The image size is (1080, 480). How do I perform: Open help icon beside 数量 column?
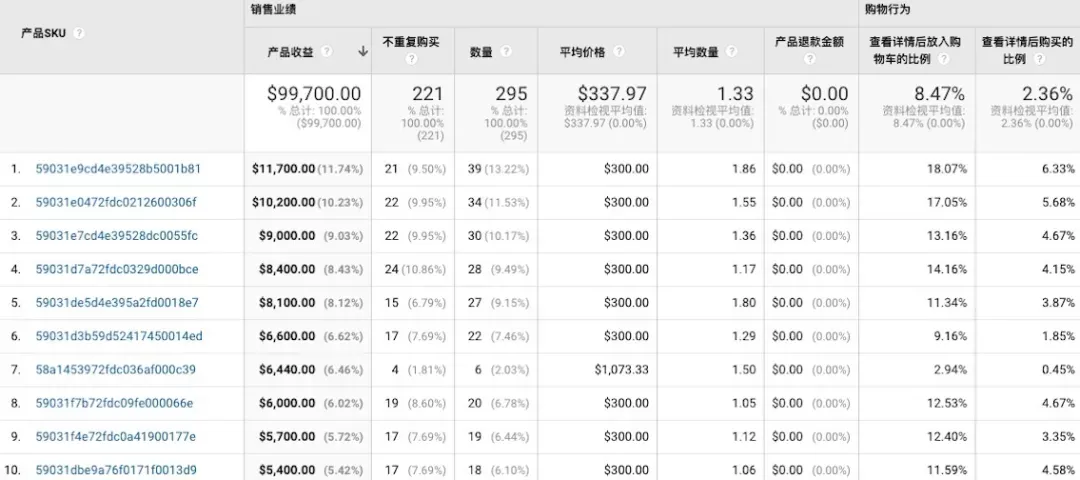tap(506, 52)
